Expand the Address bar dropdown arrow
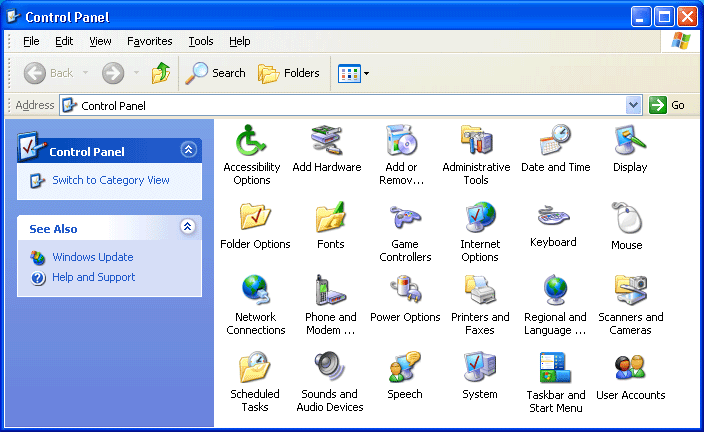Screen dimensions: 704x432 (x=633, y=105)
